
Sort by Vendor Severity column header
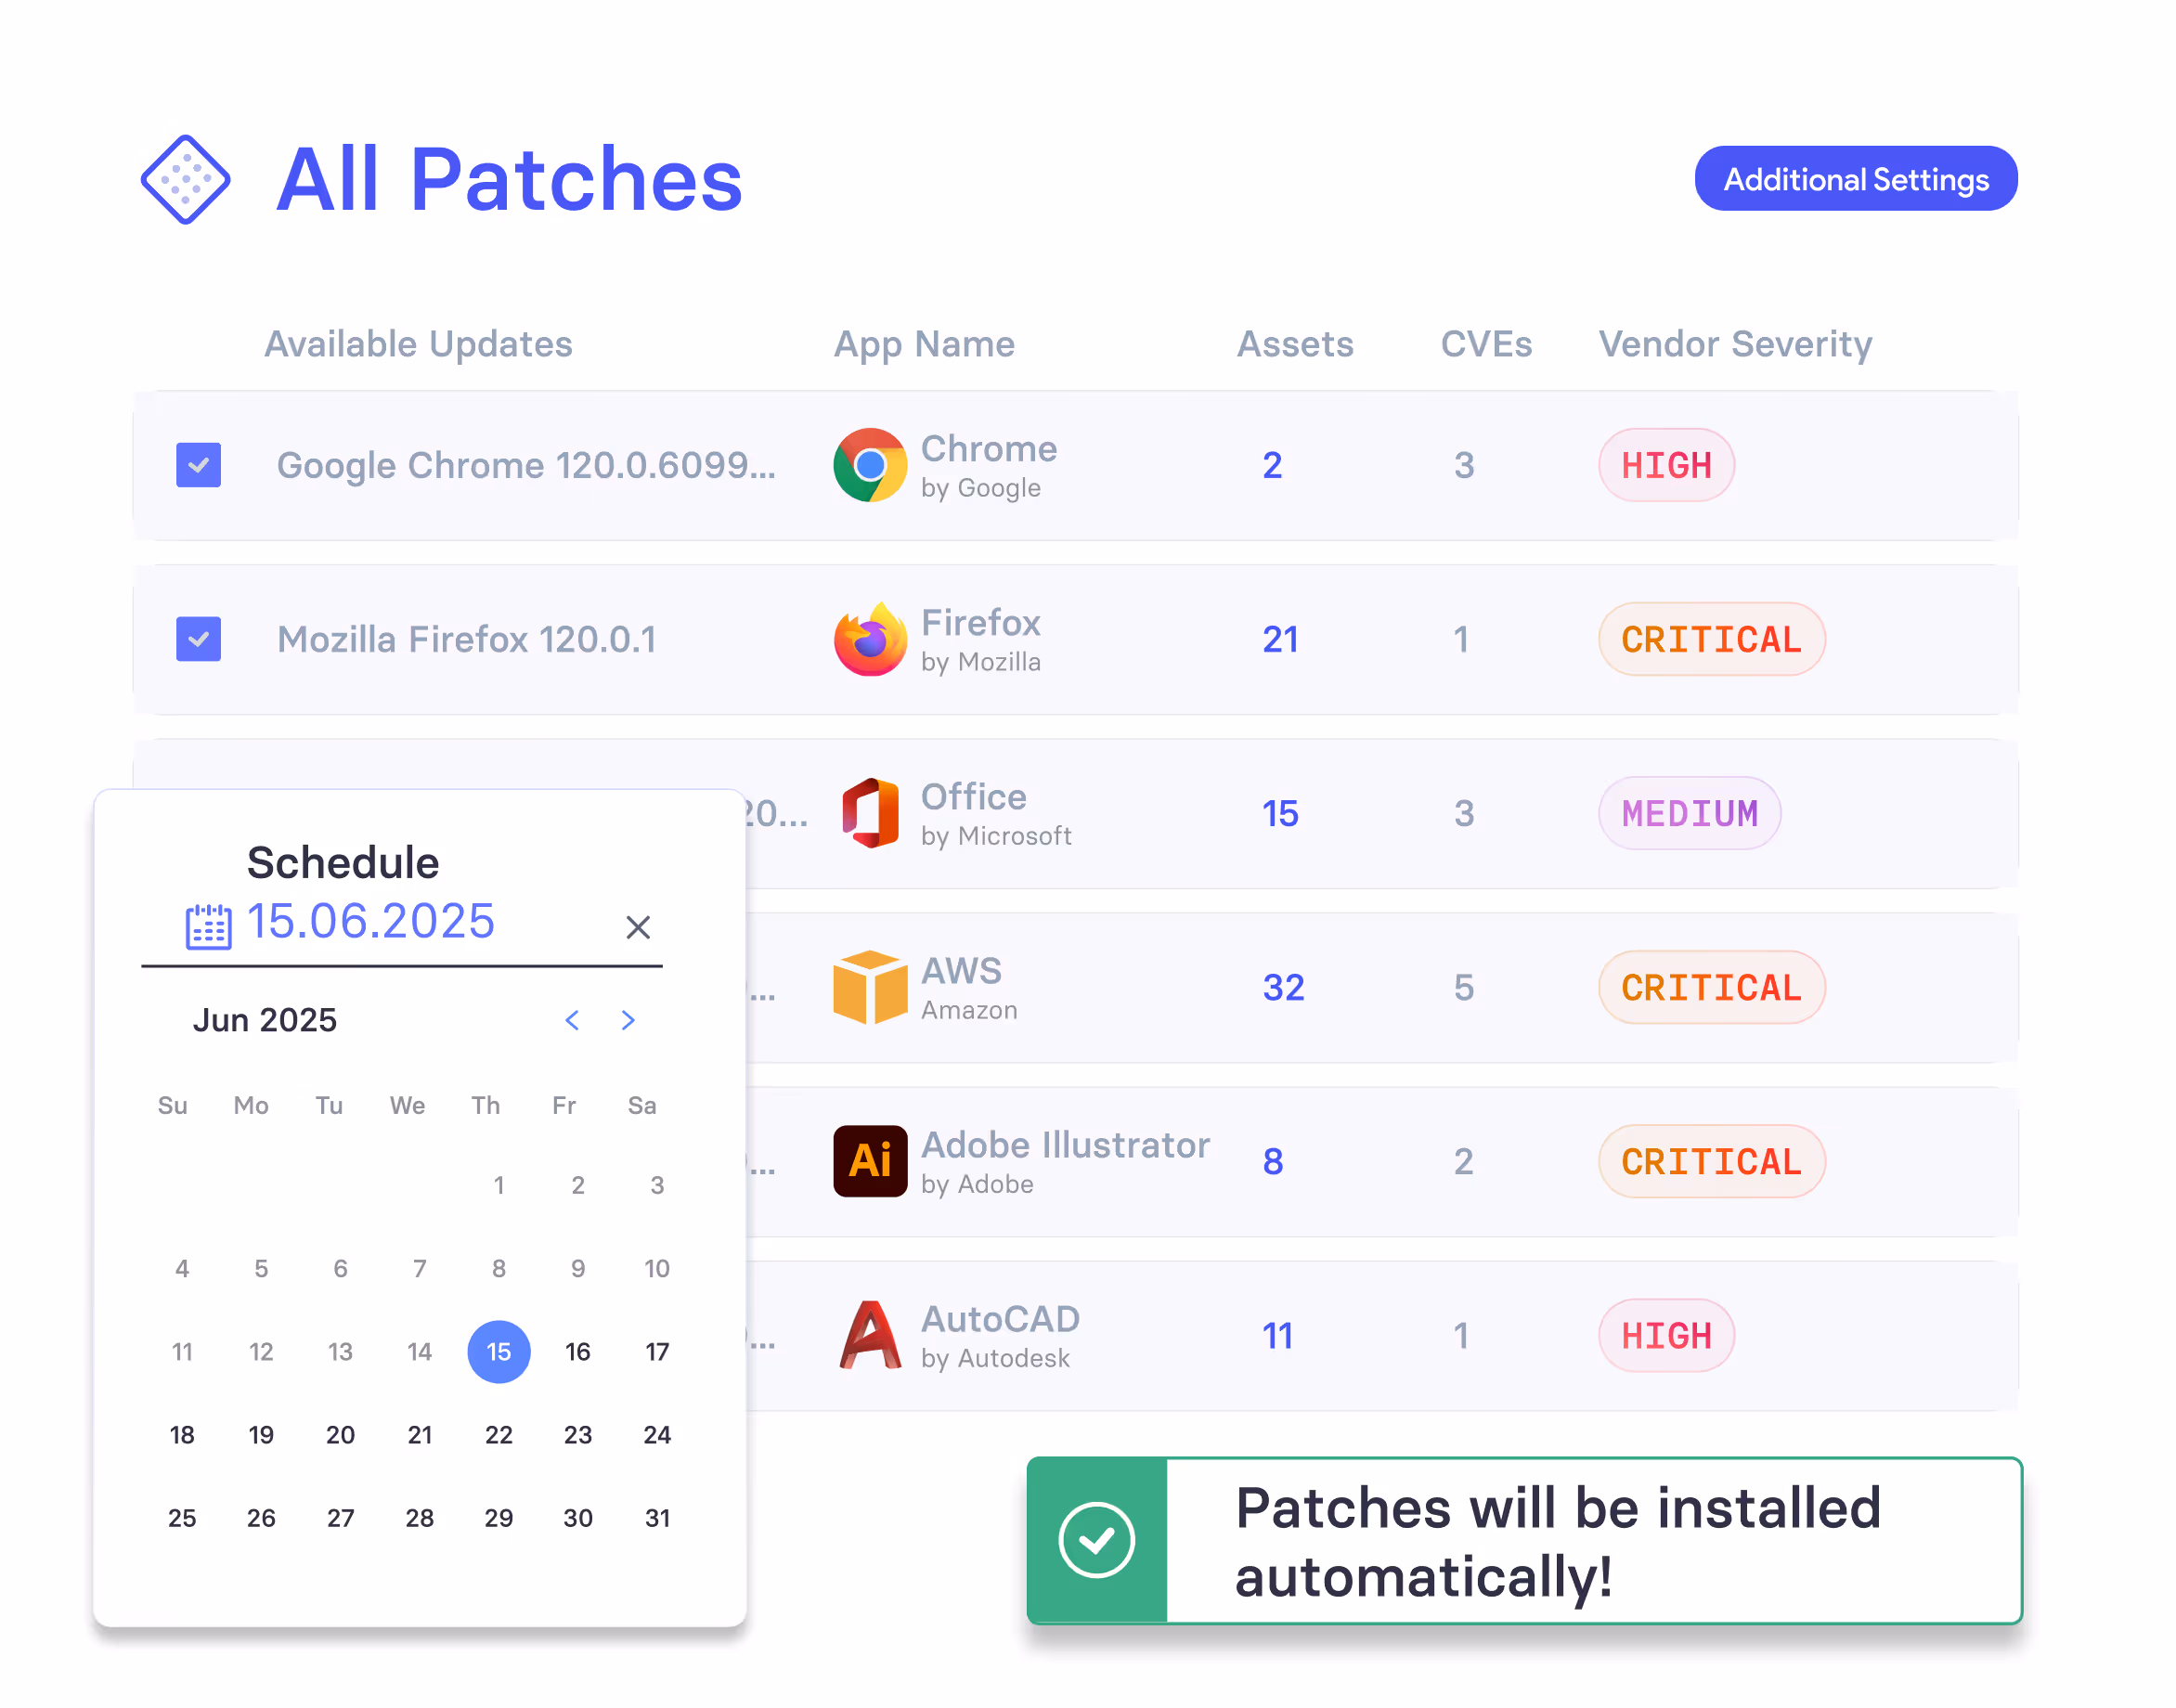1735,344
